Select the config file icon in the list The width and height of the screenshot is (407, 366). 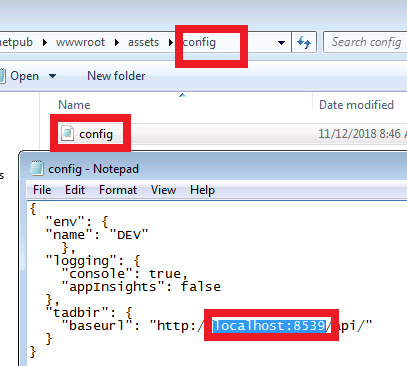[x=67, y=133]
